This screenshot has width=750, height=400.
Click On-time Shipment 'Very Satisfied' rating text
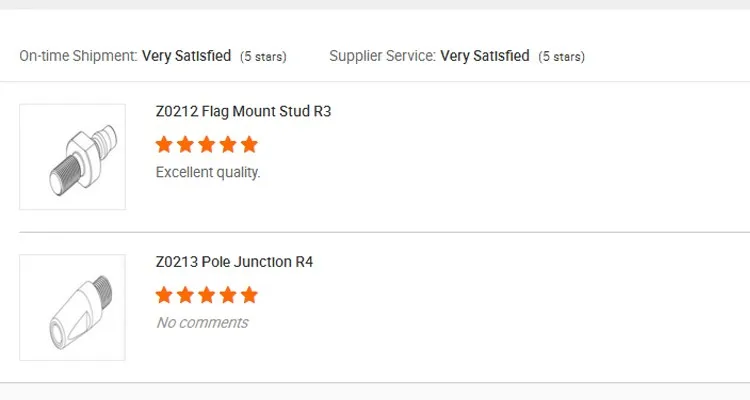point(186,56)
